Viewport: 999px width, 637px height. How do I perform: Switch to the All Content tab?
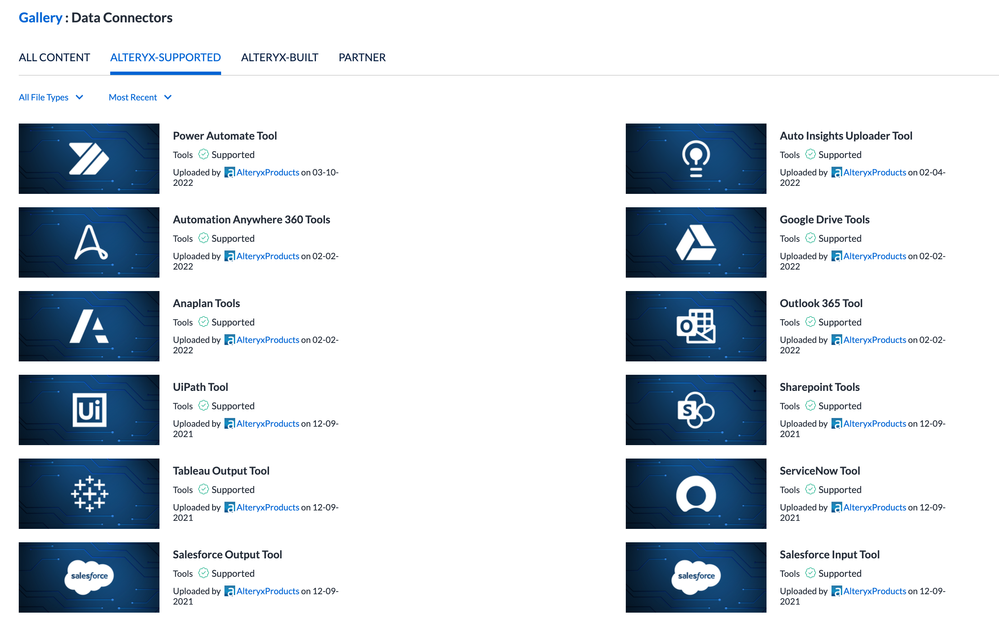[54, 57]
